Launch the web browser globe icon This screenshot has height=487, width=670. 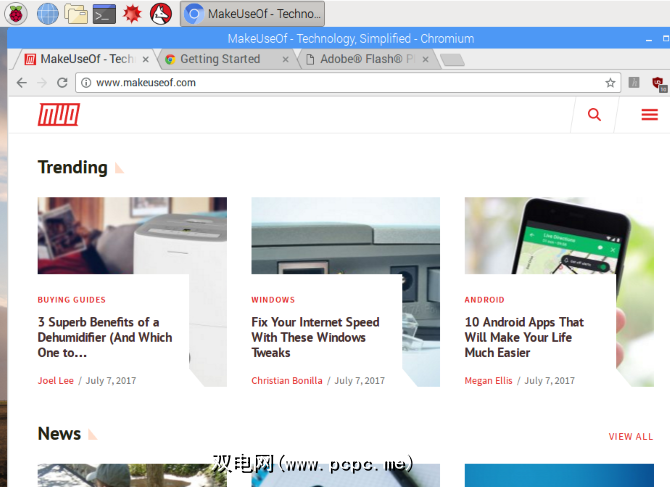click(47, 14)
